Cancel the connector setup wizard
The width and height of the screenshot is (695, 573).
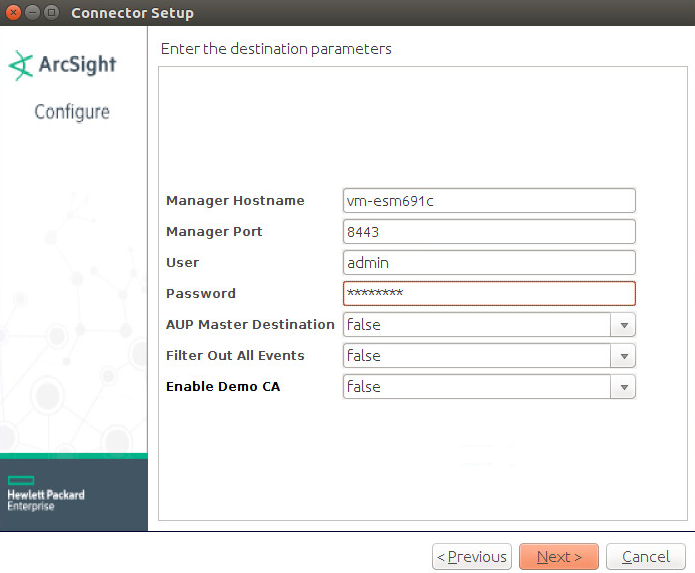coord(645,557)
